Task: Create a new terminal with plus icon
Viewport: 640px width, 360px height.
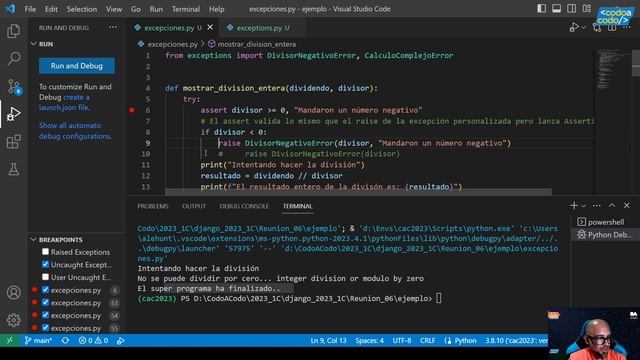Action: click(x=574, y=206)
